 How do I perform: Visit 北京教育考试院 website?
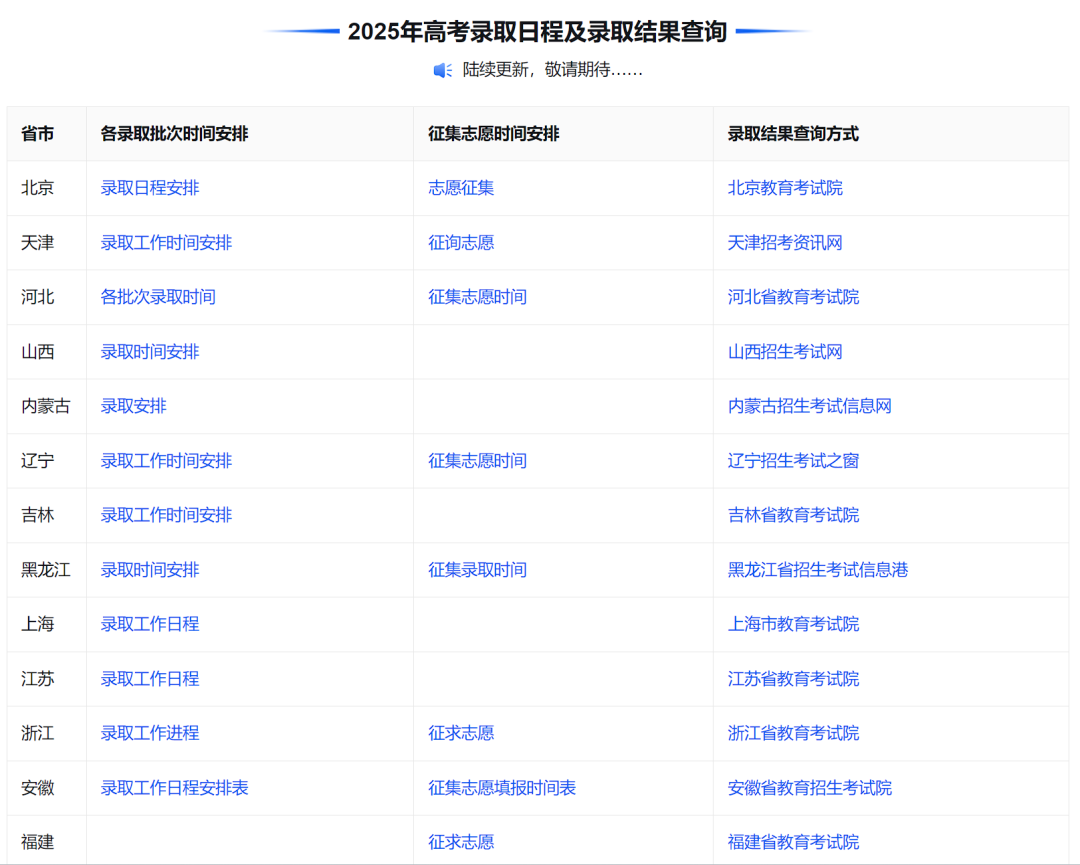[783, 188]
